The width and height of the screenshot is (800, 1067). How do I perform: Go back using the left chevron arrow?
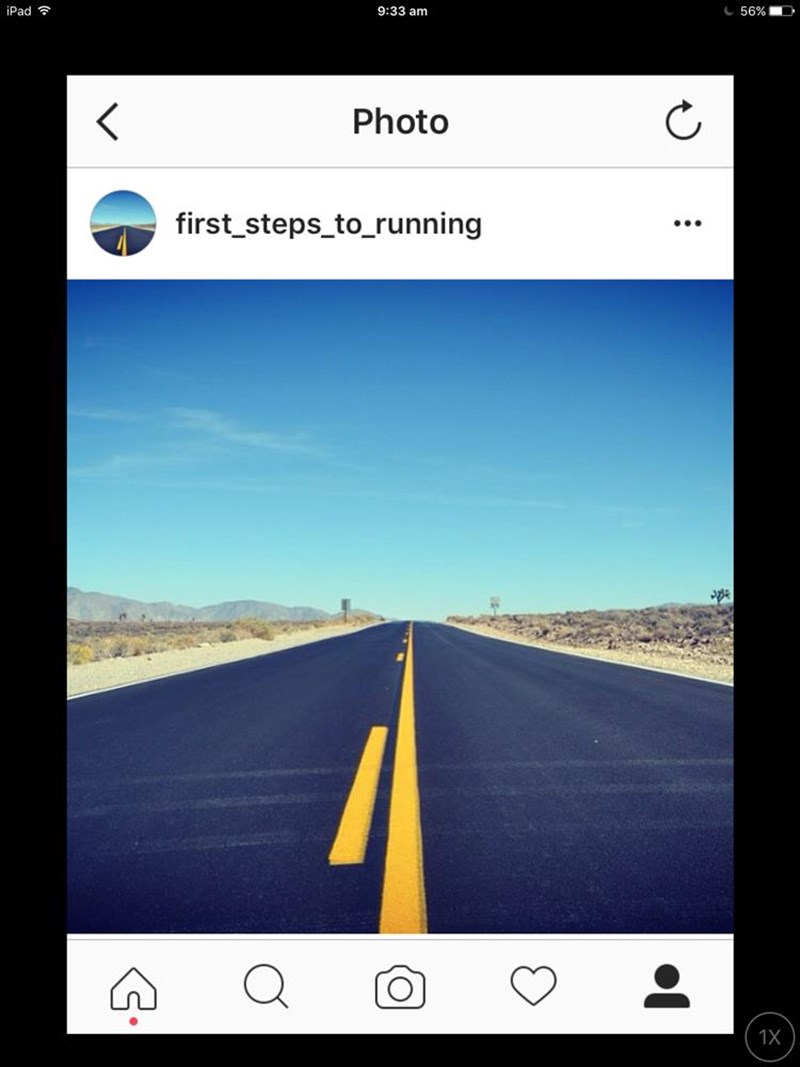coord(107,122)
